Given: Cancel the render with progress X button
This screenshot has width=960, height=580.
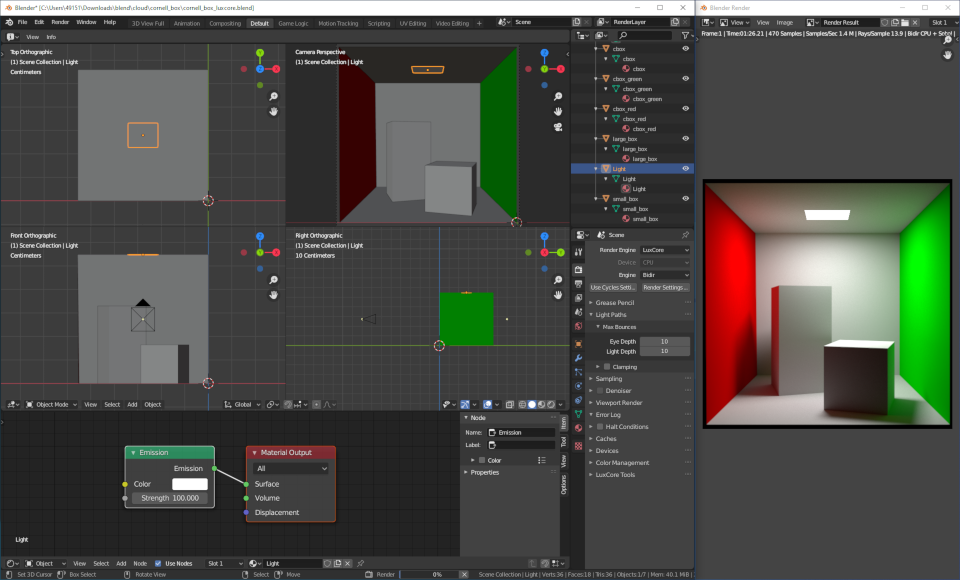Looking at the screenshot, I should point(464,574).
